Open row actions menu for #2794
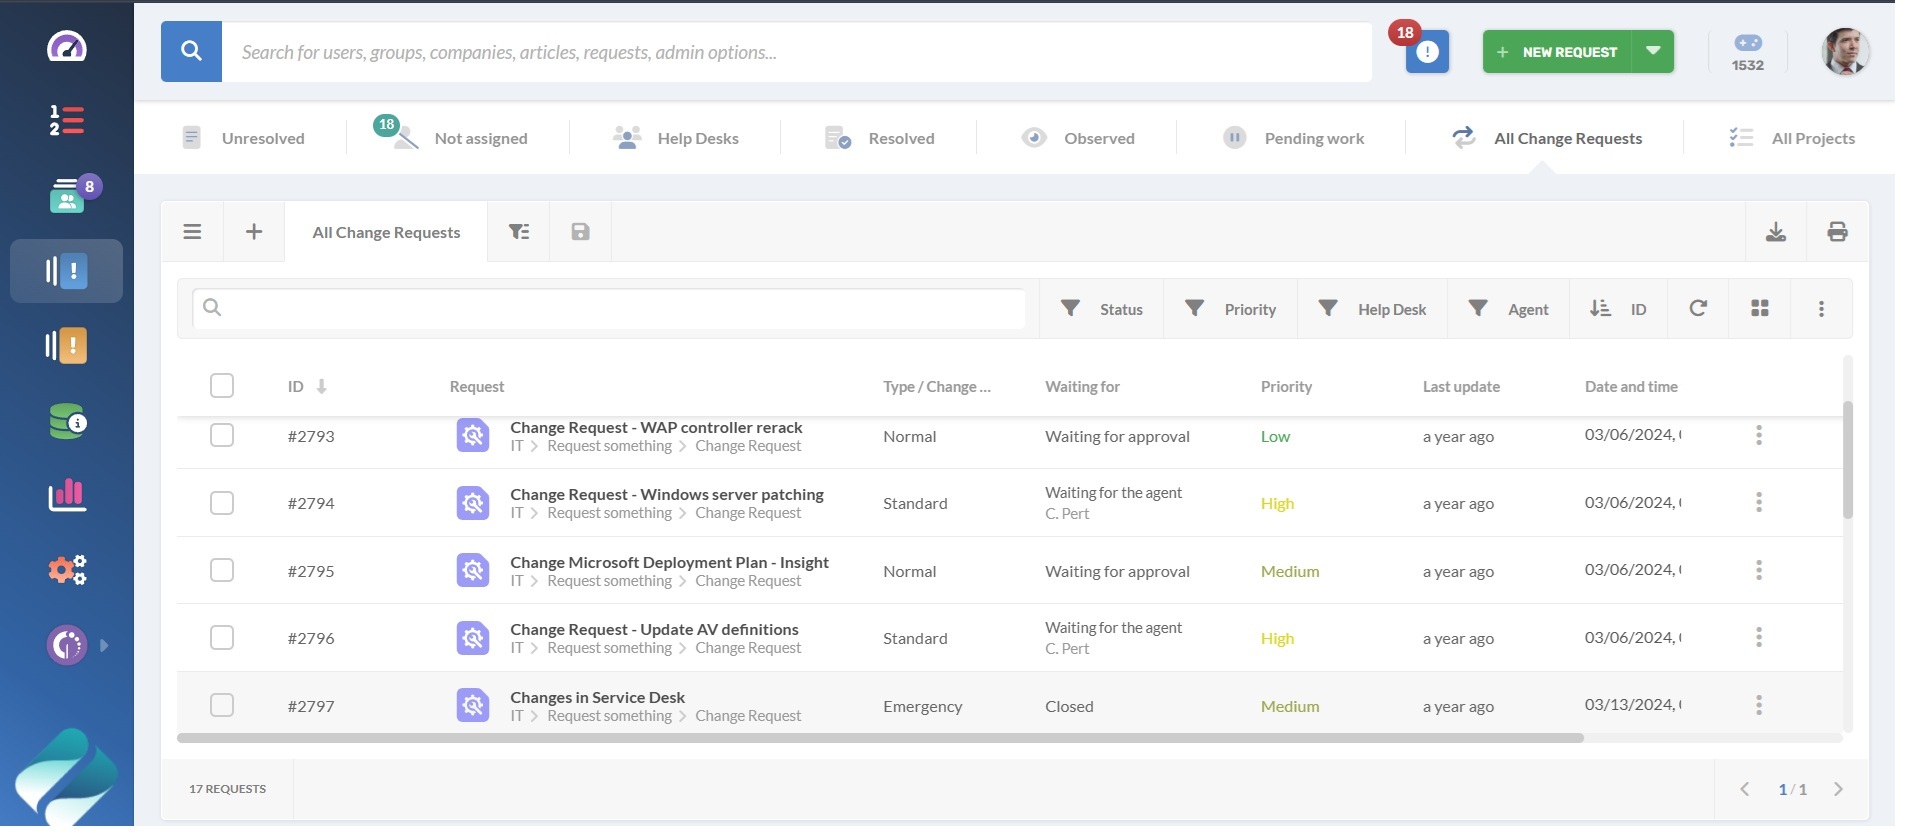Screen dimensions: 1918x836 [1759, 502]
